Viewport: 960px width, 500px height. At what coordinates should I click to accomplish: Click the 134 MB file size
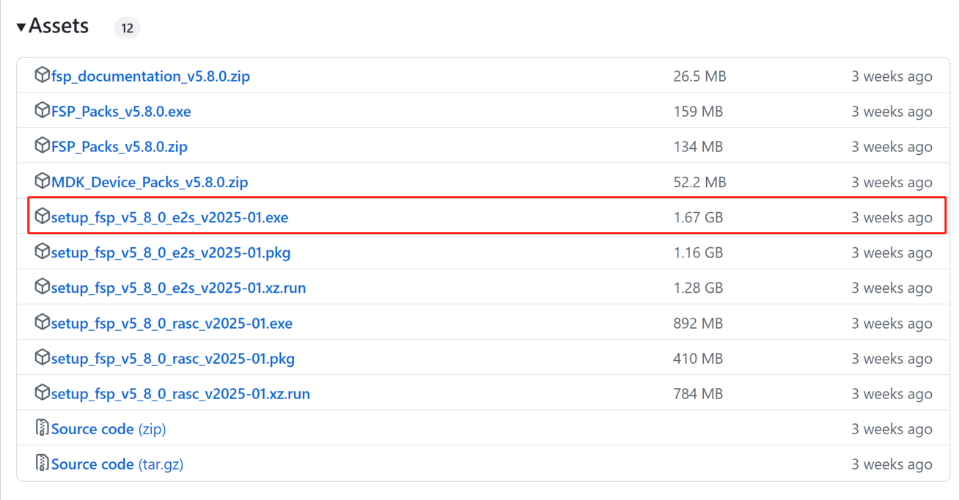tap(698, 147)
